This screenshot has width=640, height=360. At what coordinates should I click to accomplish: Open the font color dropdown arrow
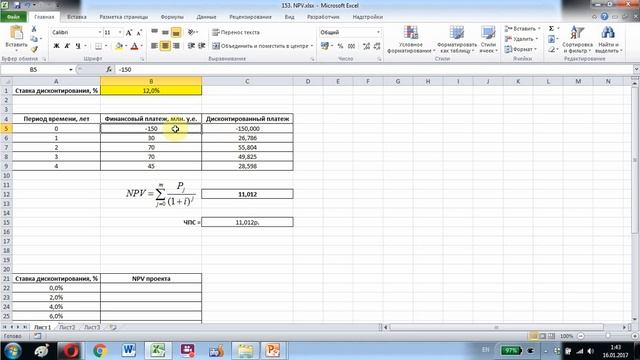coord(142,46)
